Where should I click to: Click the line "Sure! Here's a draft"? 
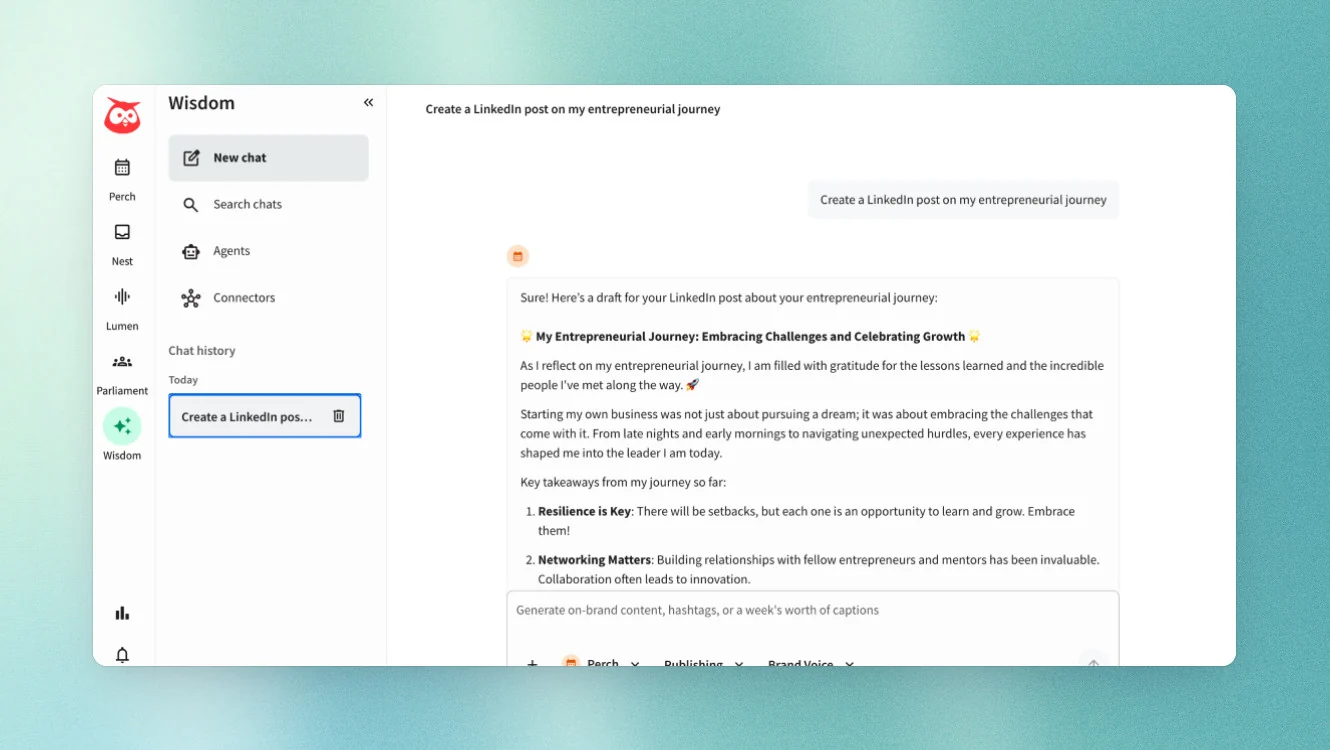(x=729, y=297)
